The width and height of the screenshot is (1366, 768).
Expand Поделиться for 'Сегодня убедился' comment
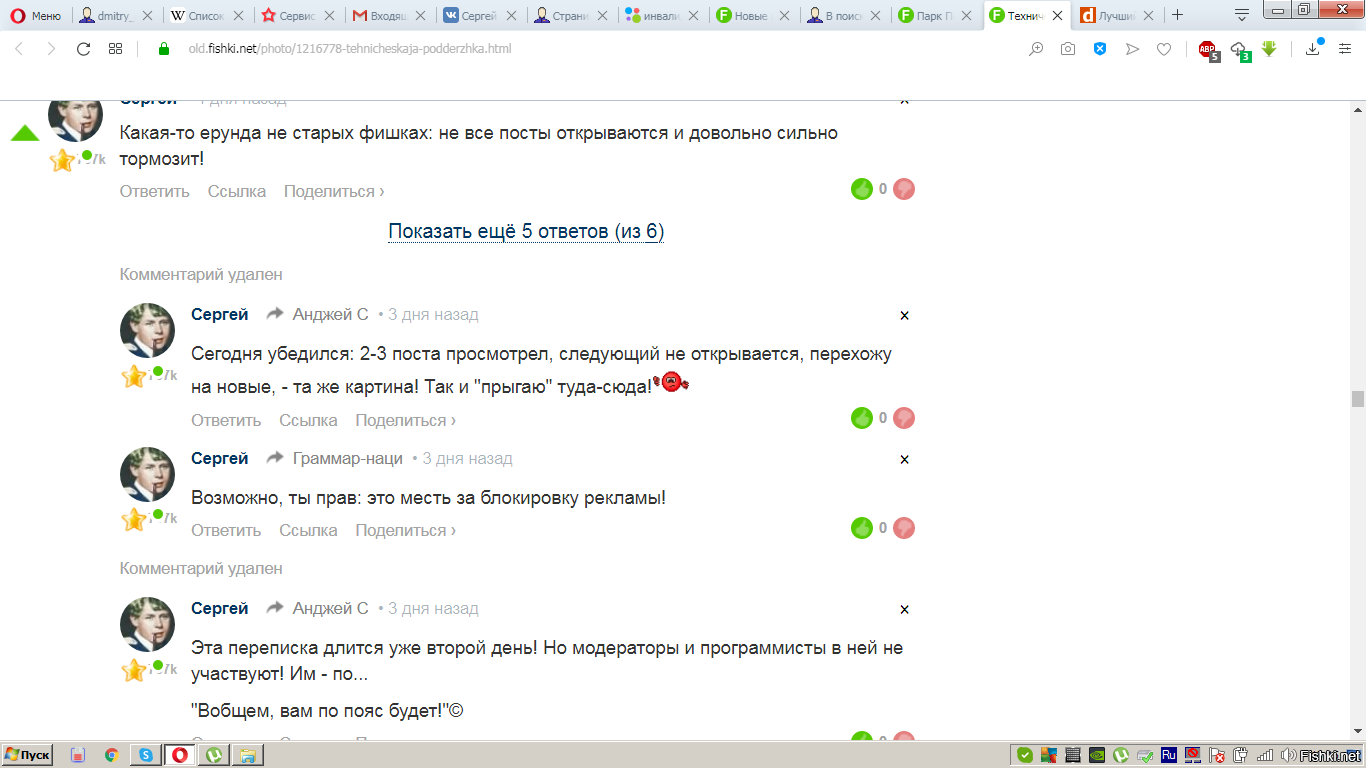click(405, 420)
